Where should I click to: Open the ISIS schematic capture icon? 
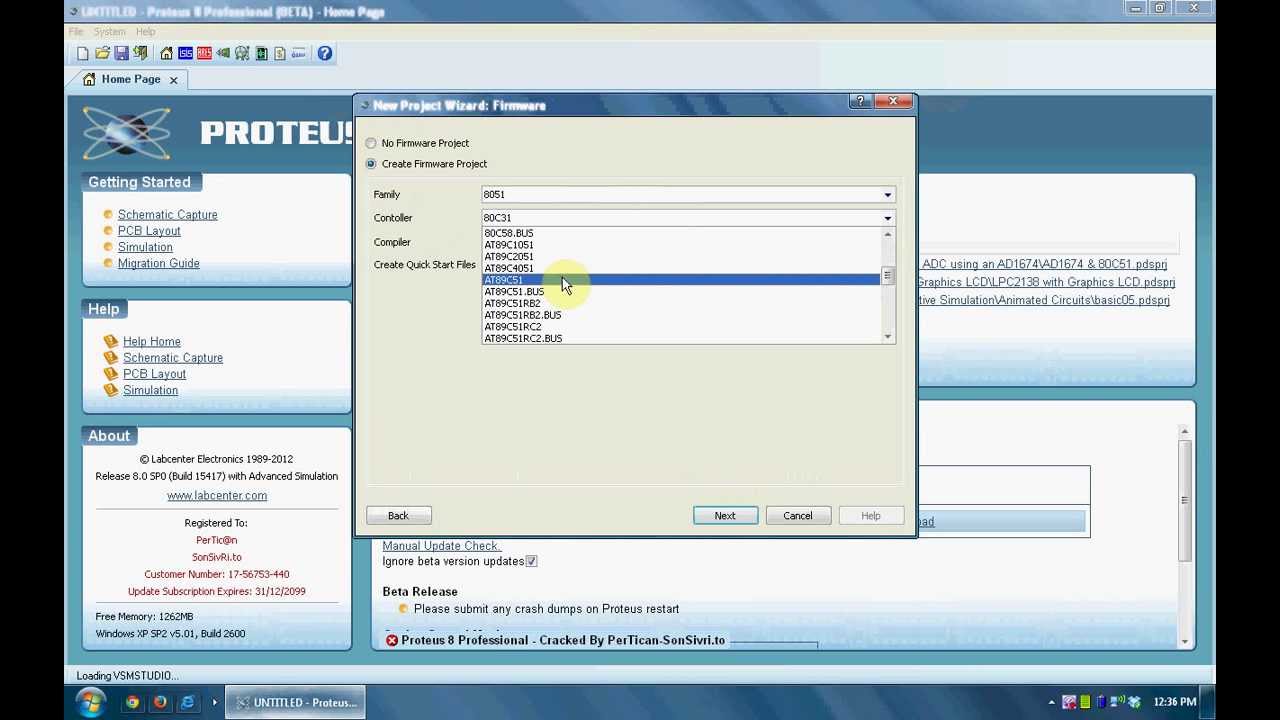click(x=185, y=53)
